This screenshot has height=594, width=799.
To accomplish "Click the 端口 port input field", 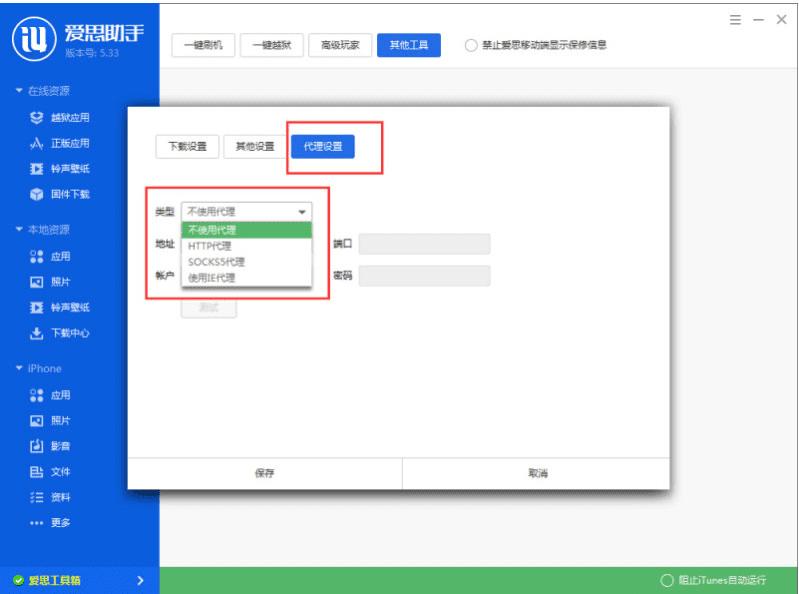I will pos(424,244).
